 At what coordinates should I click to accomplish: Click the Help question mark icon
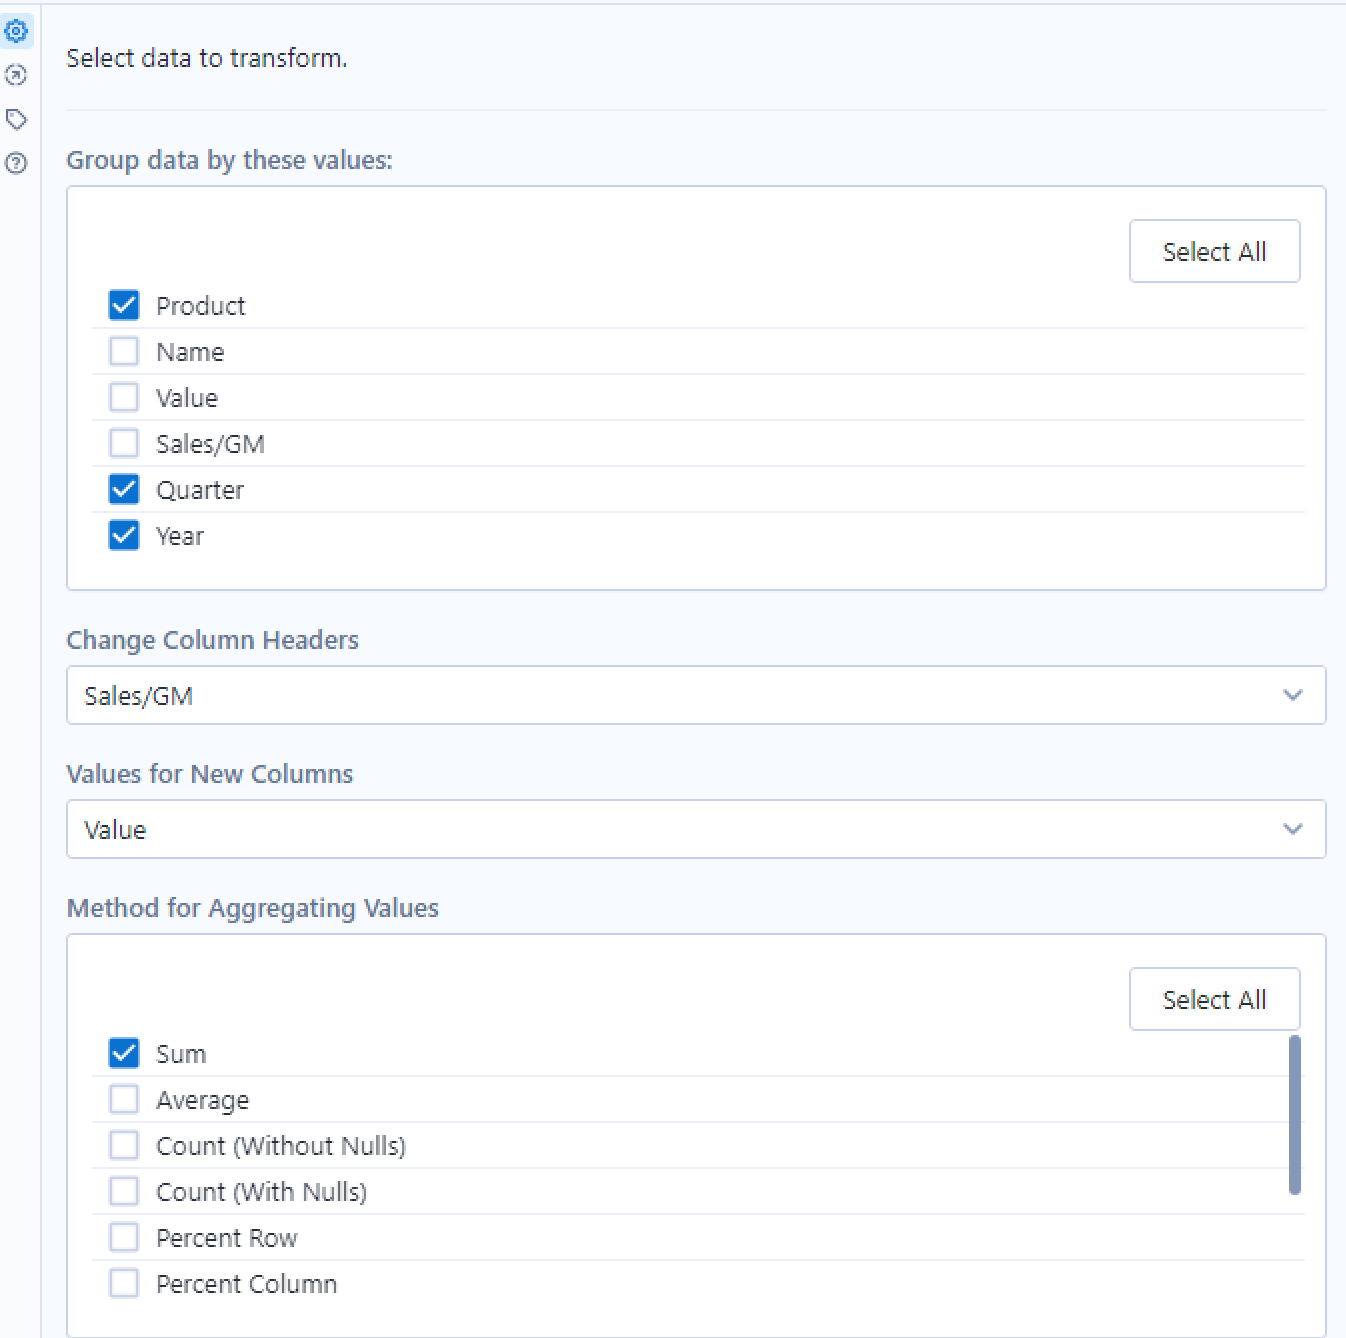[17, 163]
